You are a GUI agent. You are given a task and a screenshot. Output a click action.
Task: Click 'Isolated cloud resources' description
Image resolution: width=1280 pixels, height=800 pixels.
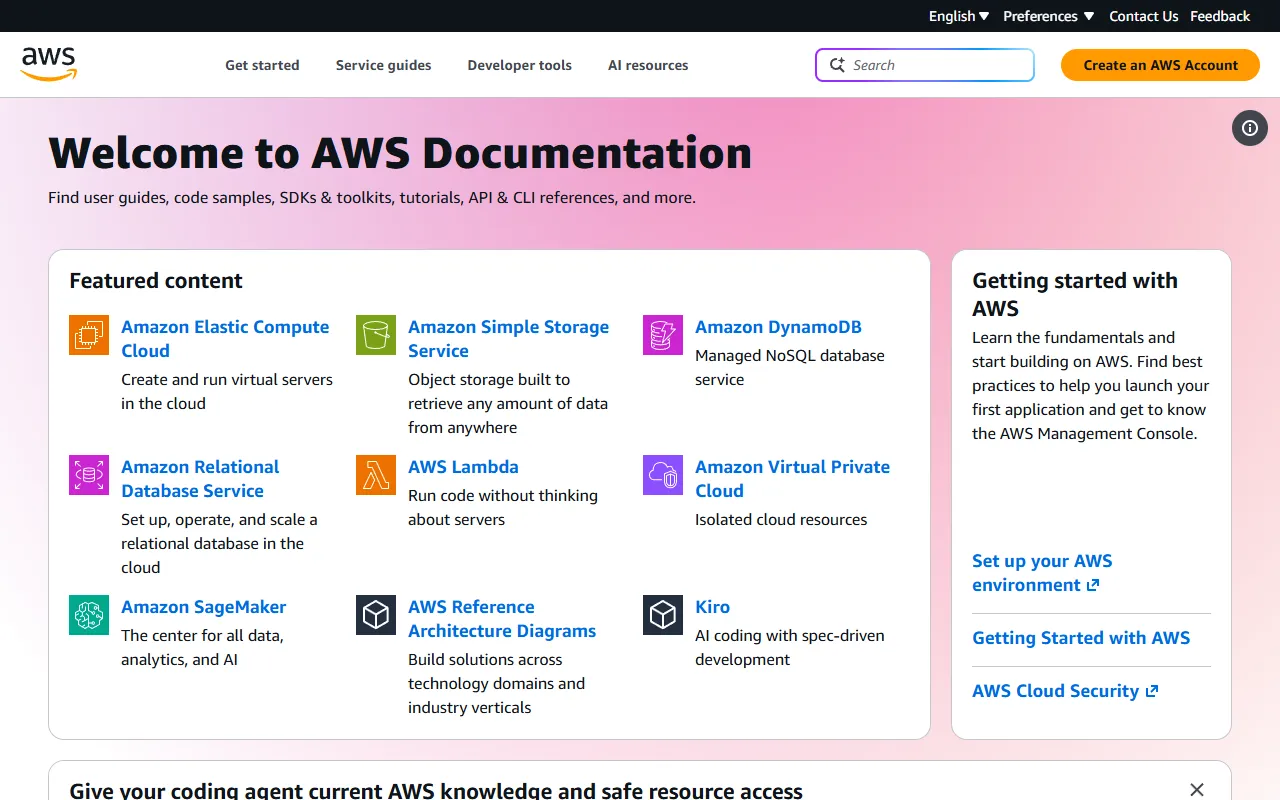781,519
